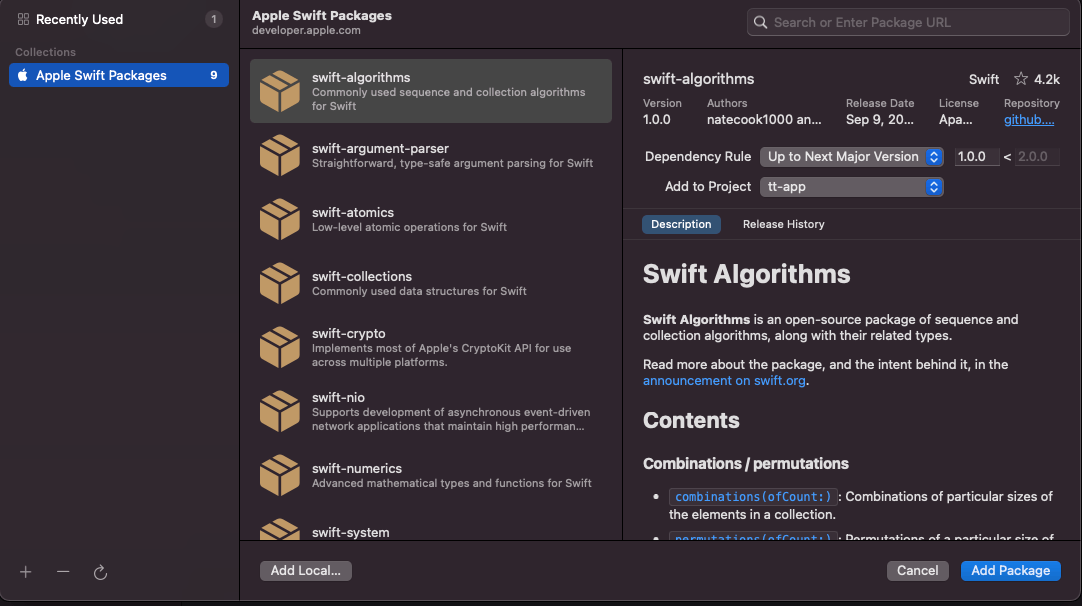Click the plus icon to add collection
The height and width of the screenshot is (606, 1082).
pyautogui.click(x=26, y=572)
